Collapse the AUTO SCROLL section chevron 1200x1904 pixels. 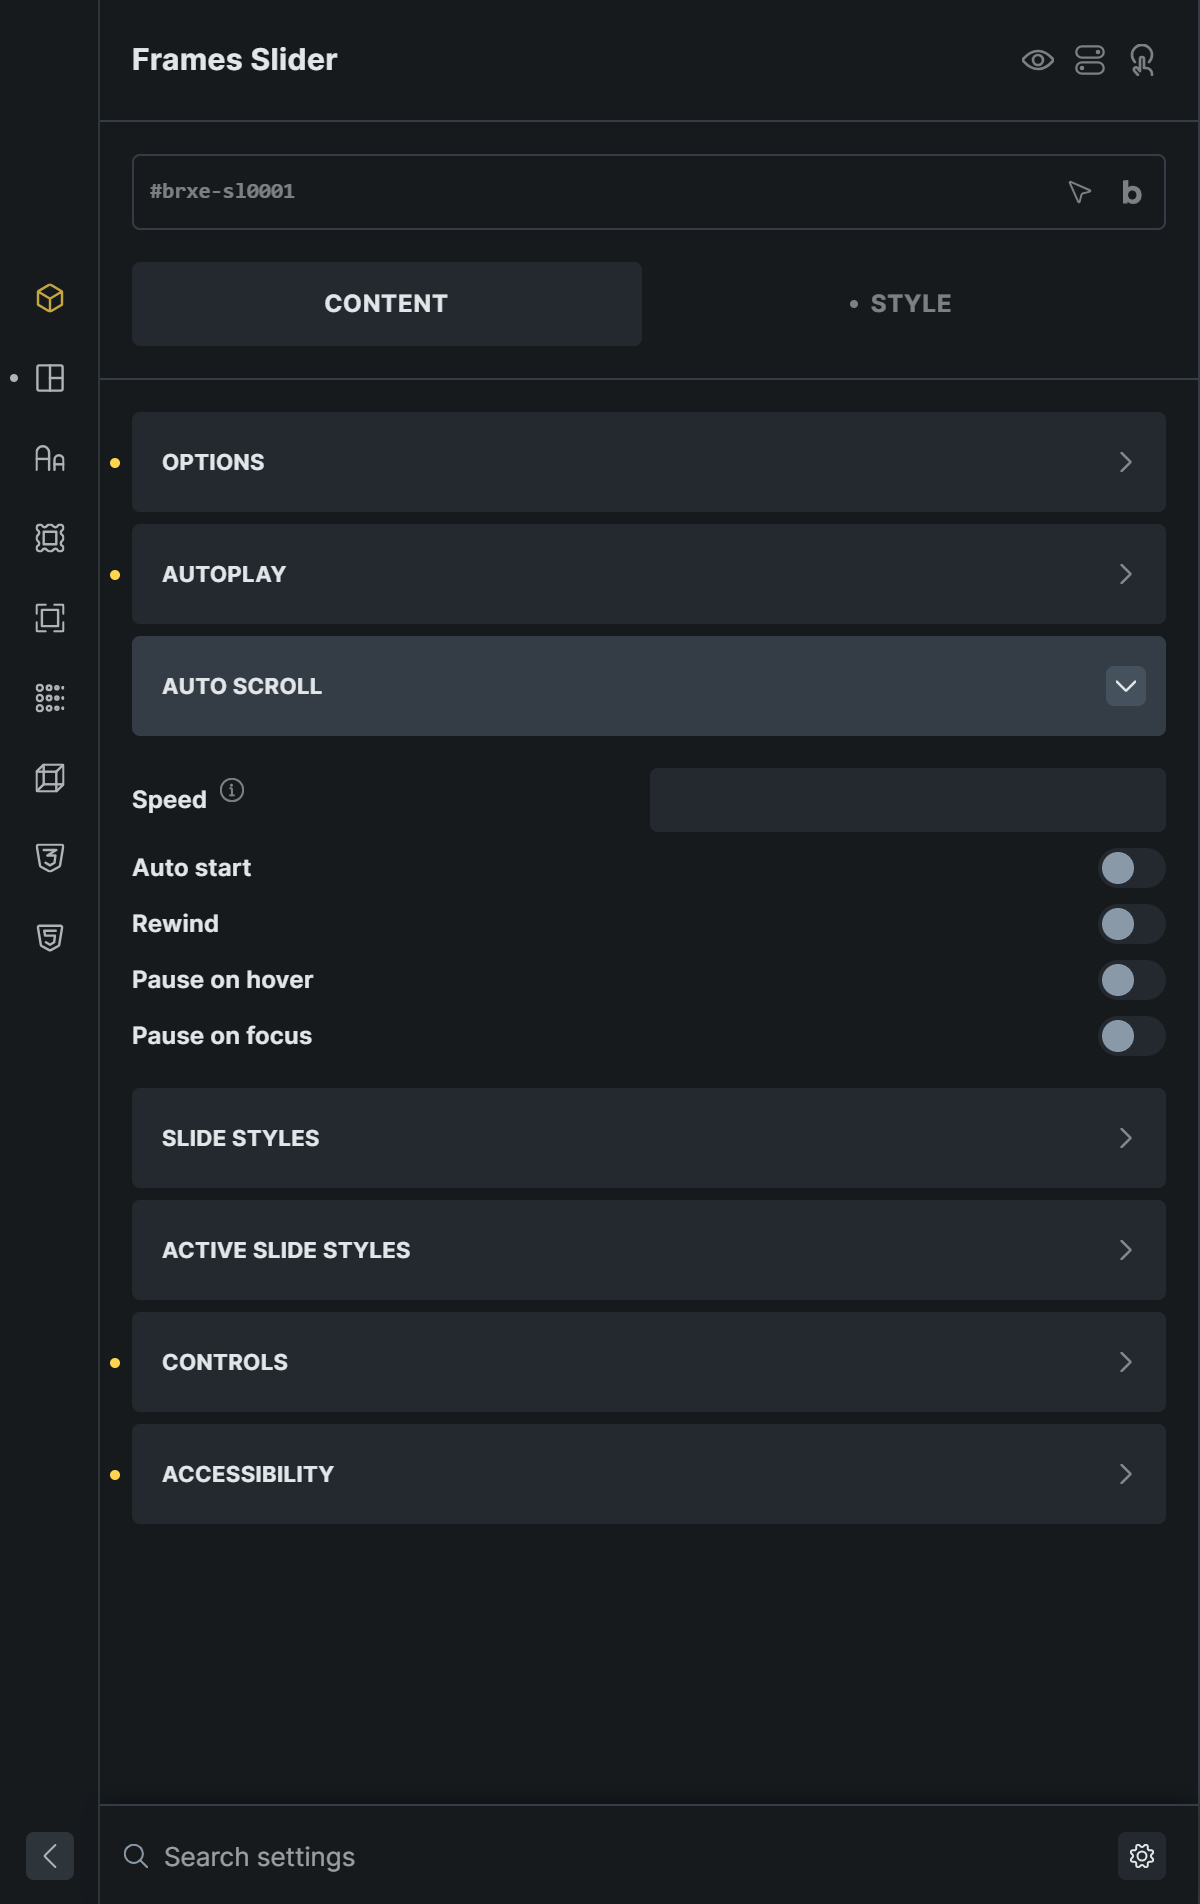point(1126,686)
